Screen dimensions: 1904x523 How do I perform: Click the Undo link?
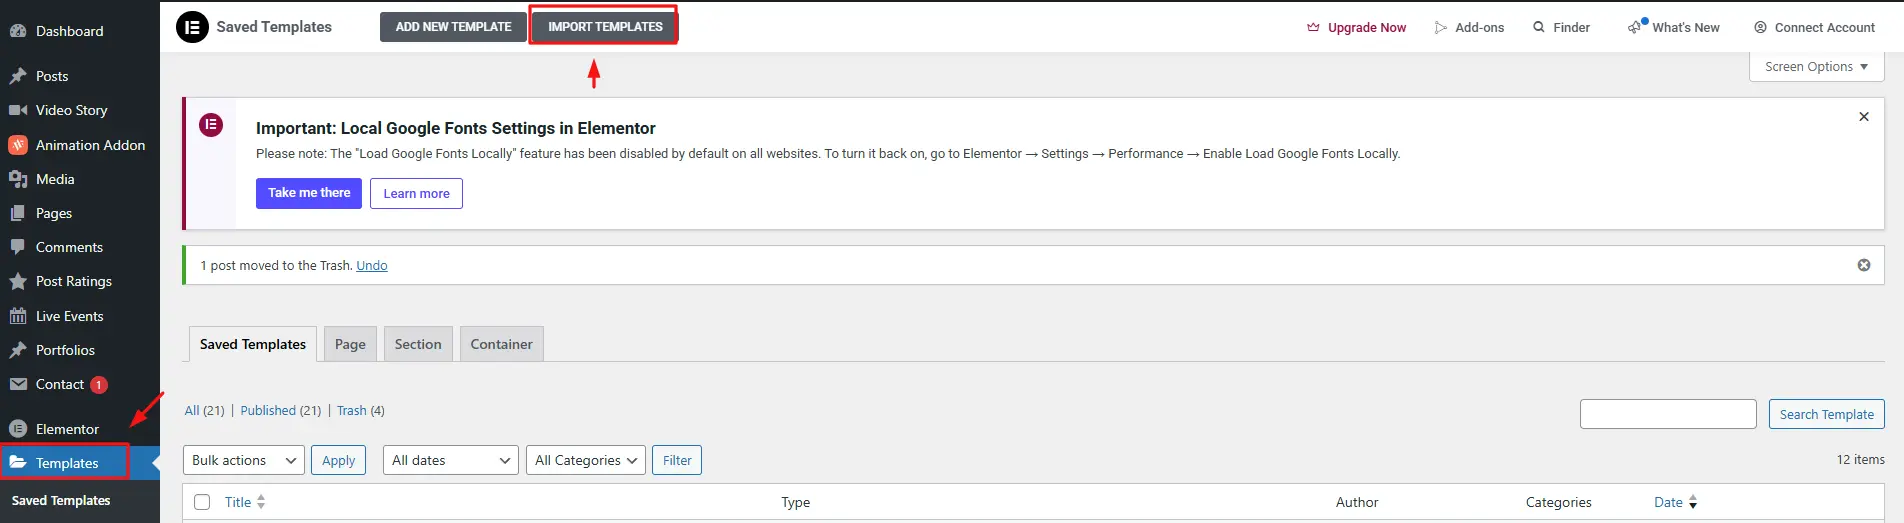372,266
